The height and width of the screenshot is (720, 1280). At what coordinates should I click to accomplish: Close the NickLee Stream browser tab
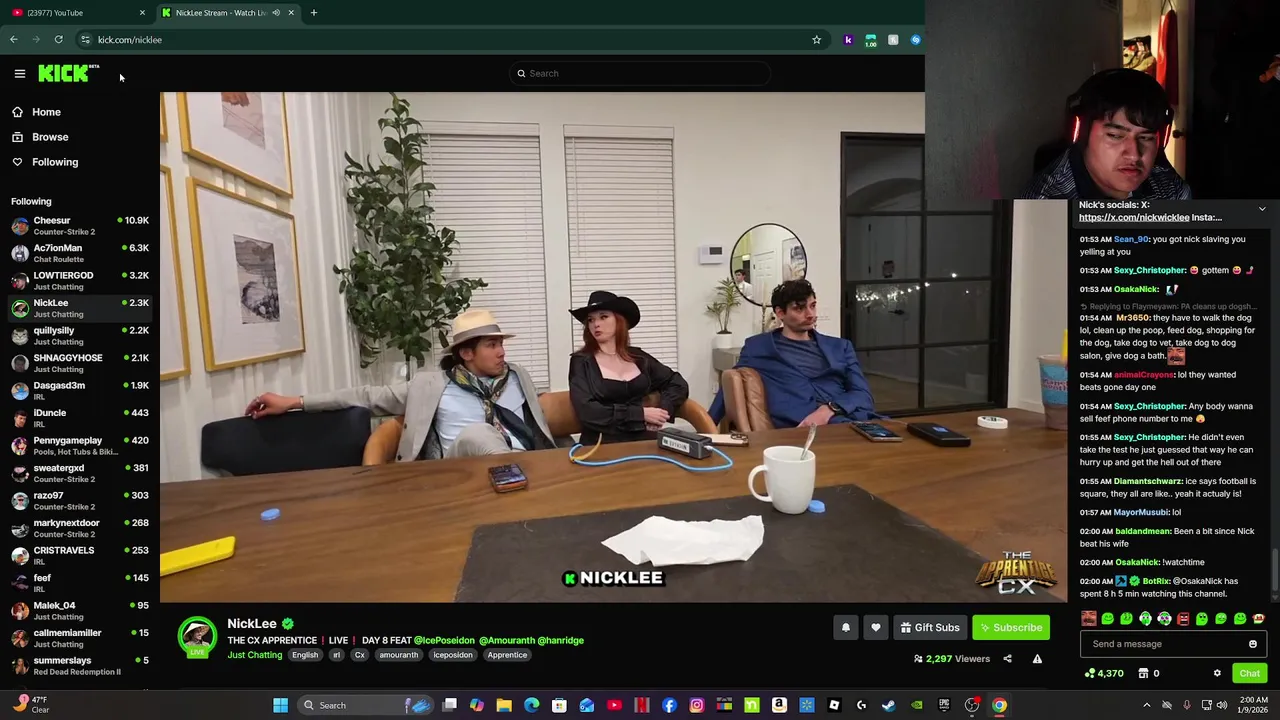tap(291, 12)
